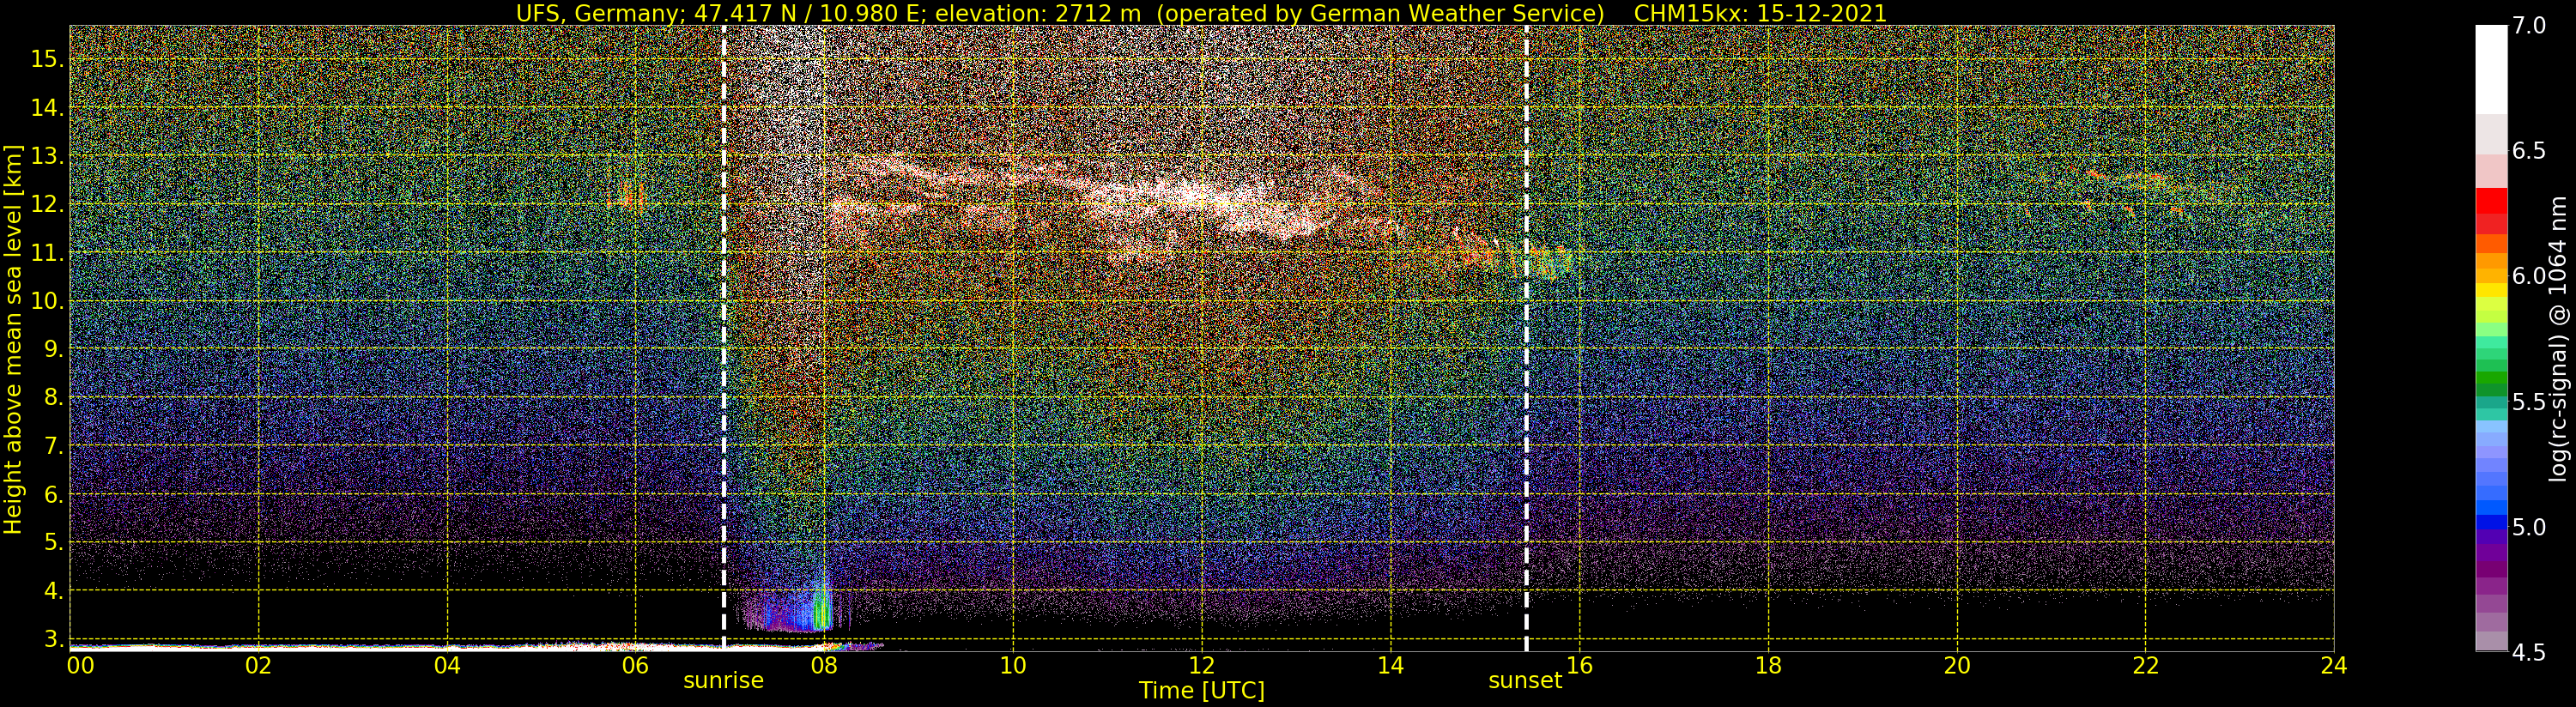Click the 'log(rc-signal) @ 1064 nm' colorbar title
Viewport: 2576px width, 707px height.
(x=2556, y=338)
